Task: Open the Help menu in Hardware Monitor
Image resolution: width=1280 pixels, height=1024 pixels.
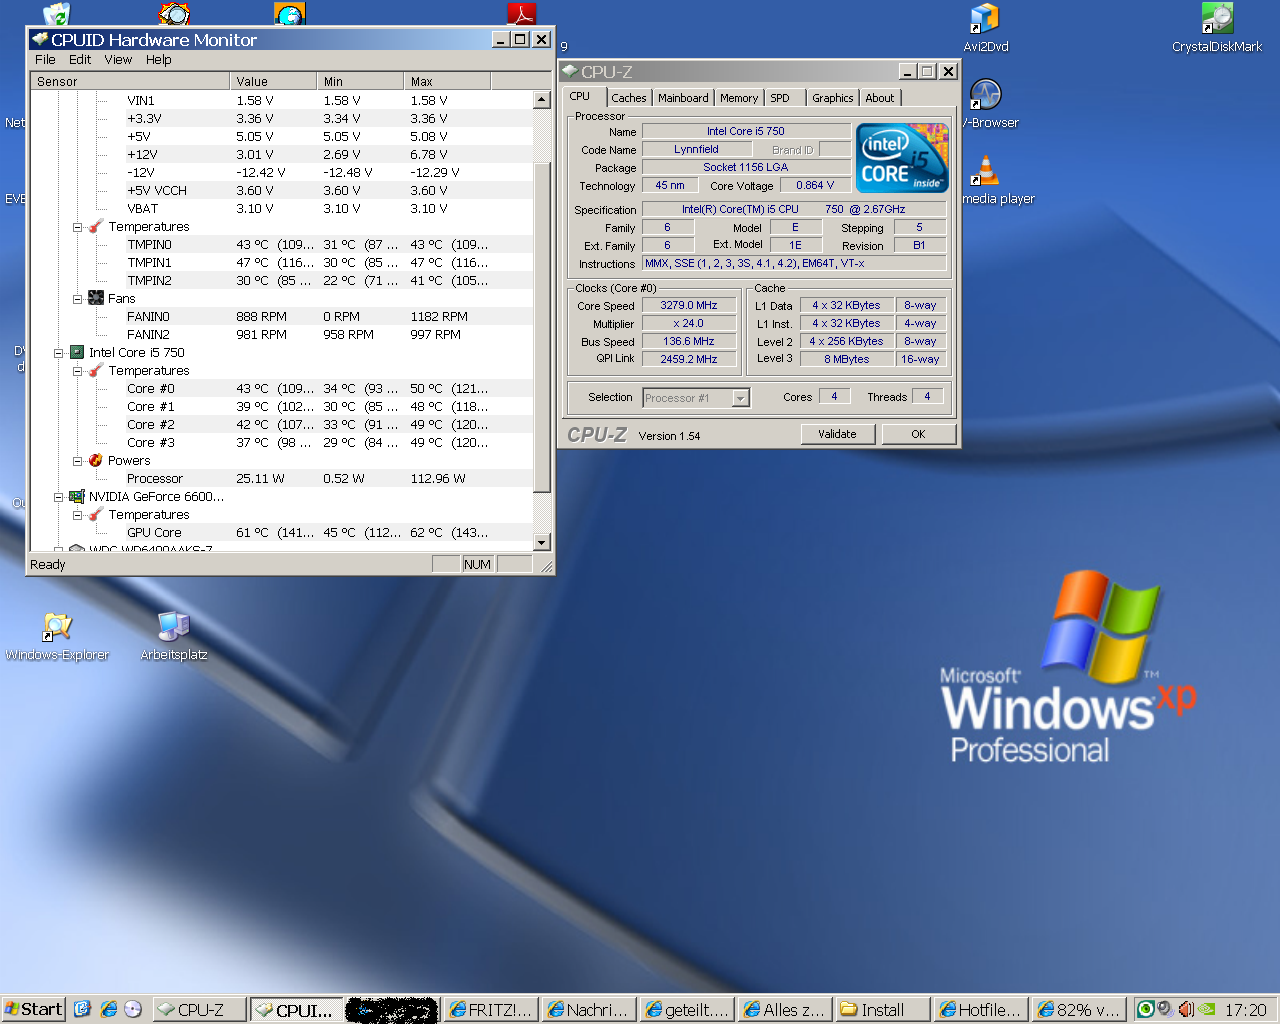Action: coord(158,59)
